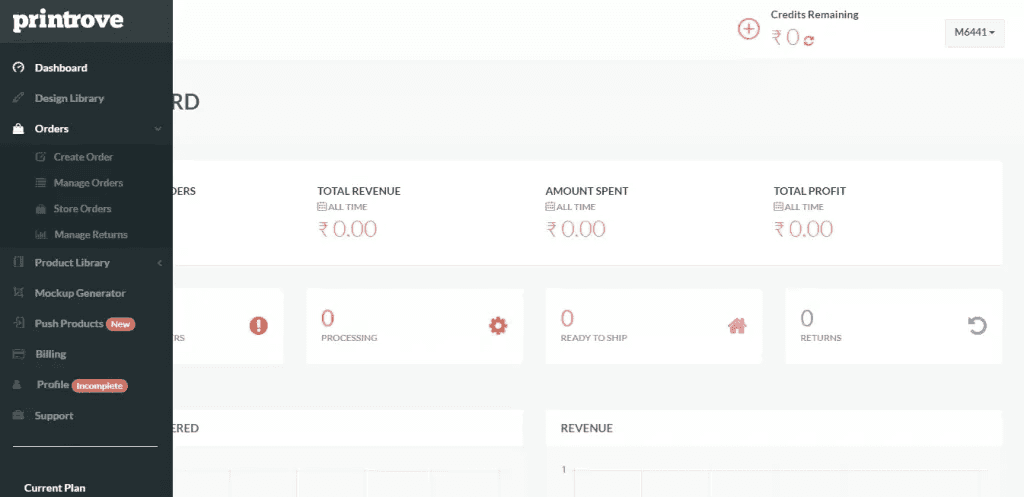The height and width of the screenshot is (497, 1024).
Task: Click the Billing card icon
Action: click(x=18, y=354)
